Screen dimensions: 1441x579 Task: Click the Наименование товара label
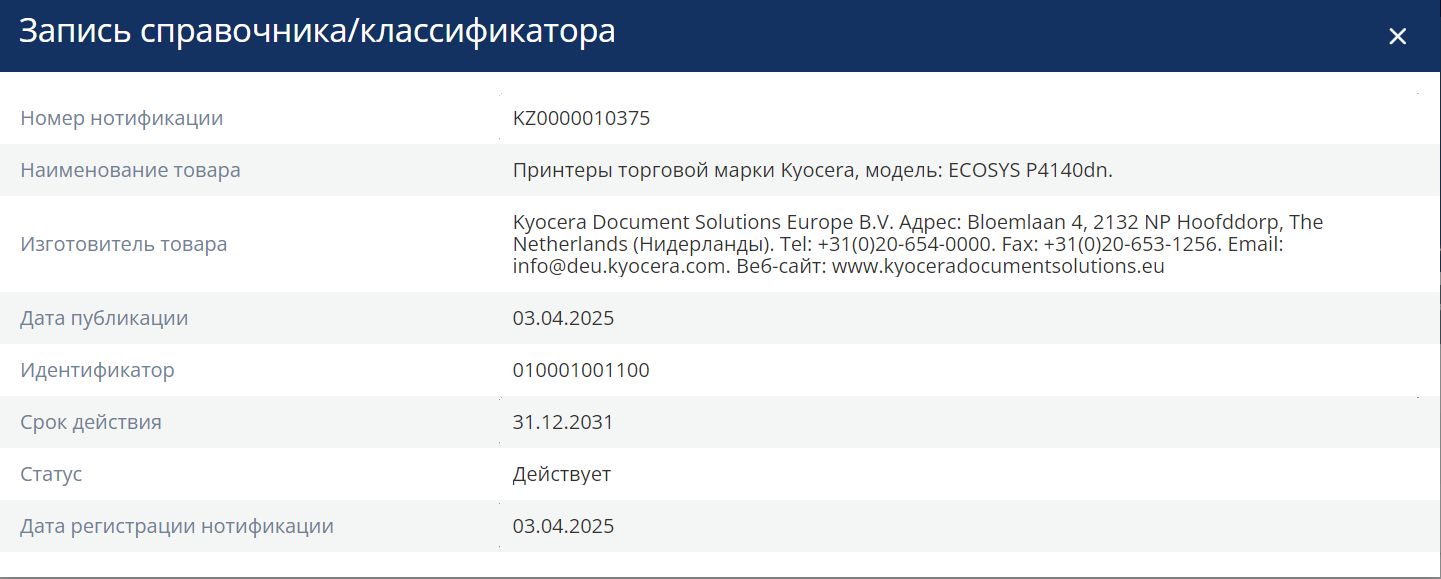[x=130, y=170]
